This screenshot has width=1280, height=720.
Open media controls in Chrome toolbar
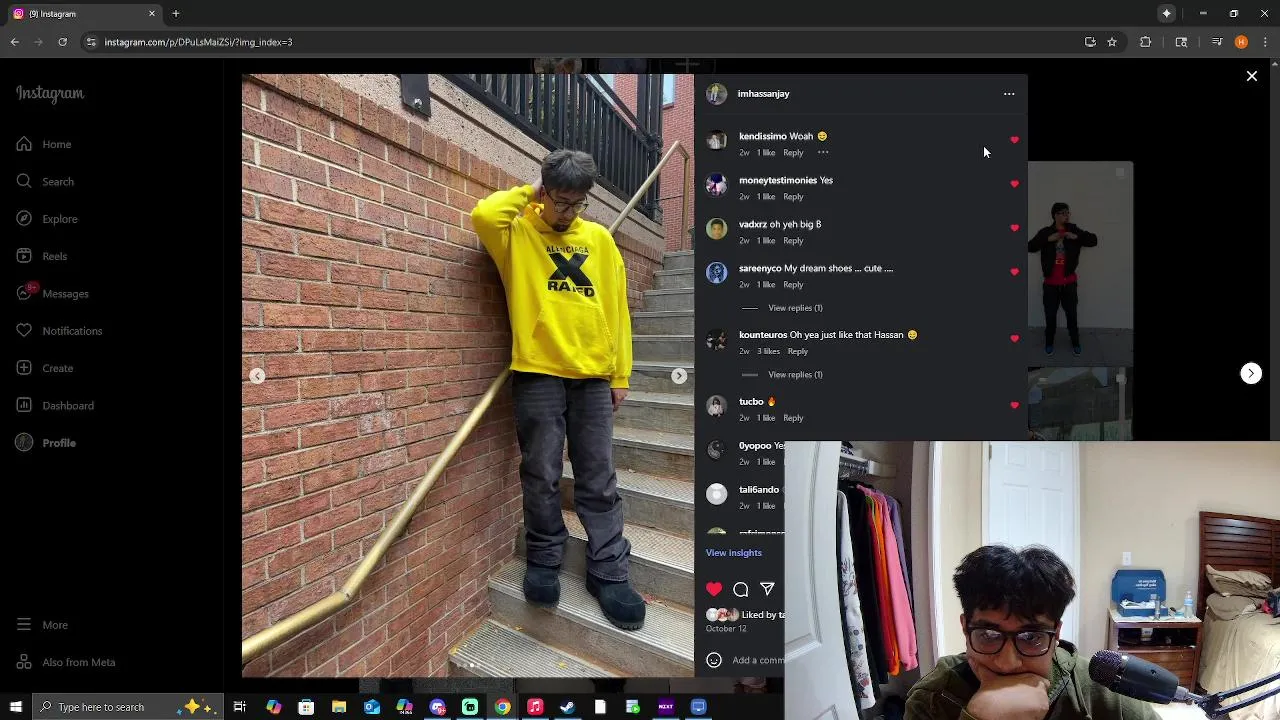(1217, 42)
